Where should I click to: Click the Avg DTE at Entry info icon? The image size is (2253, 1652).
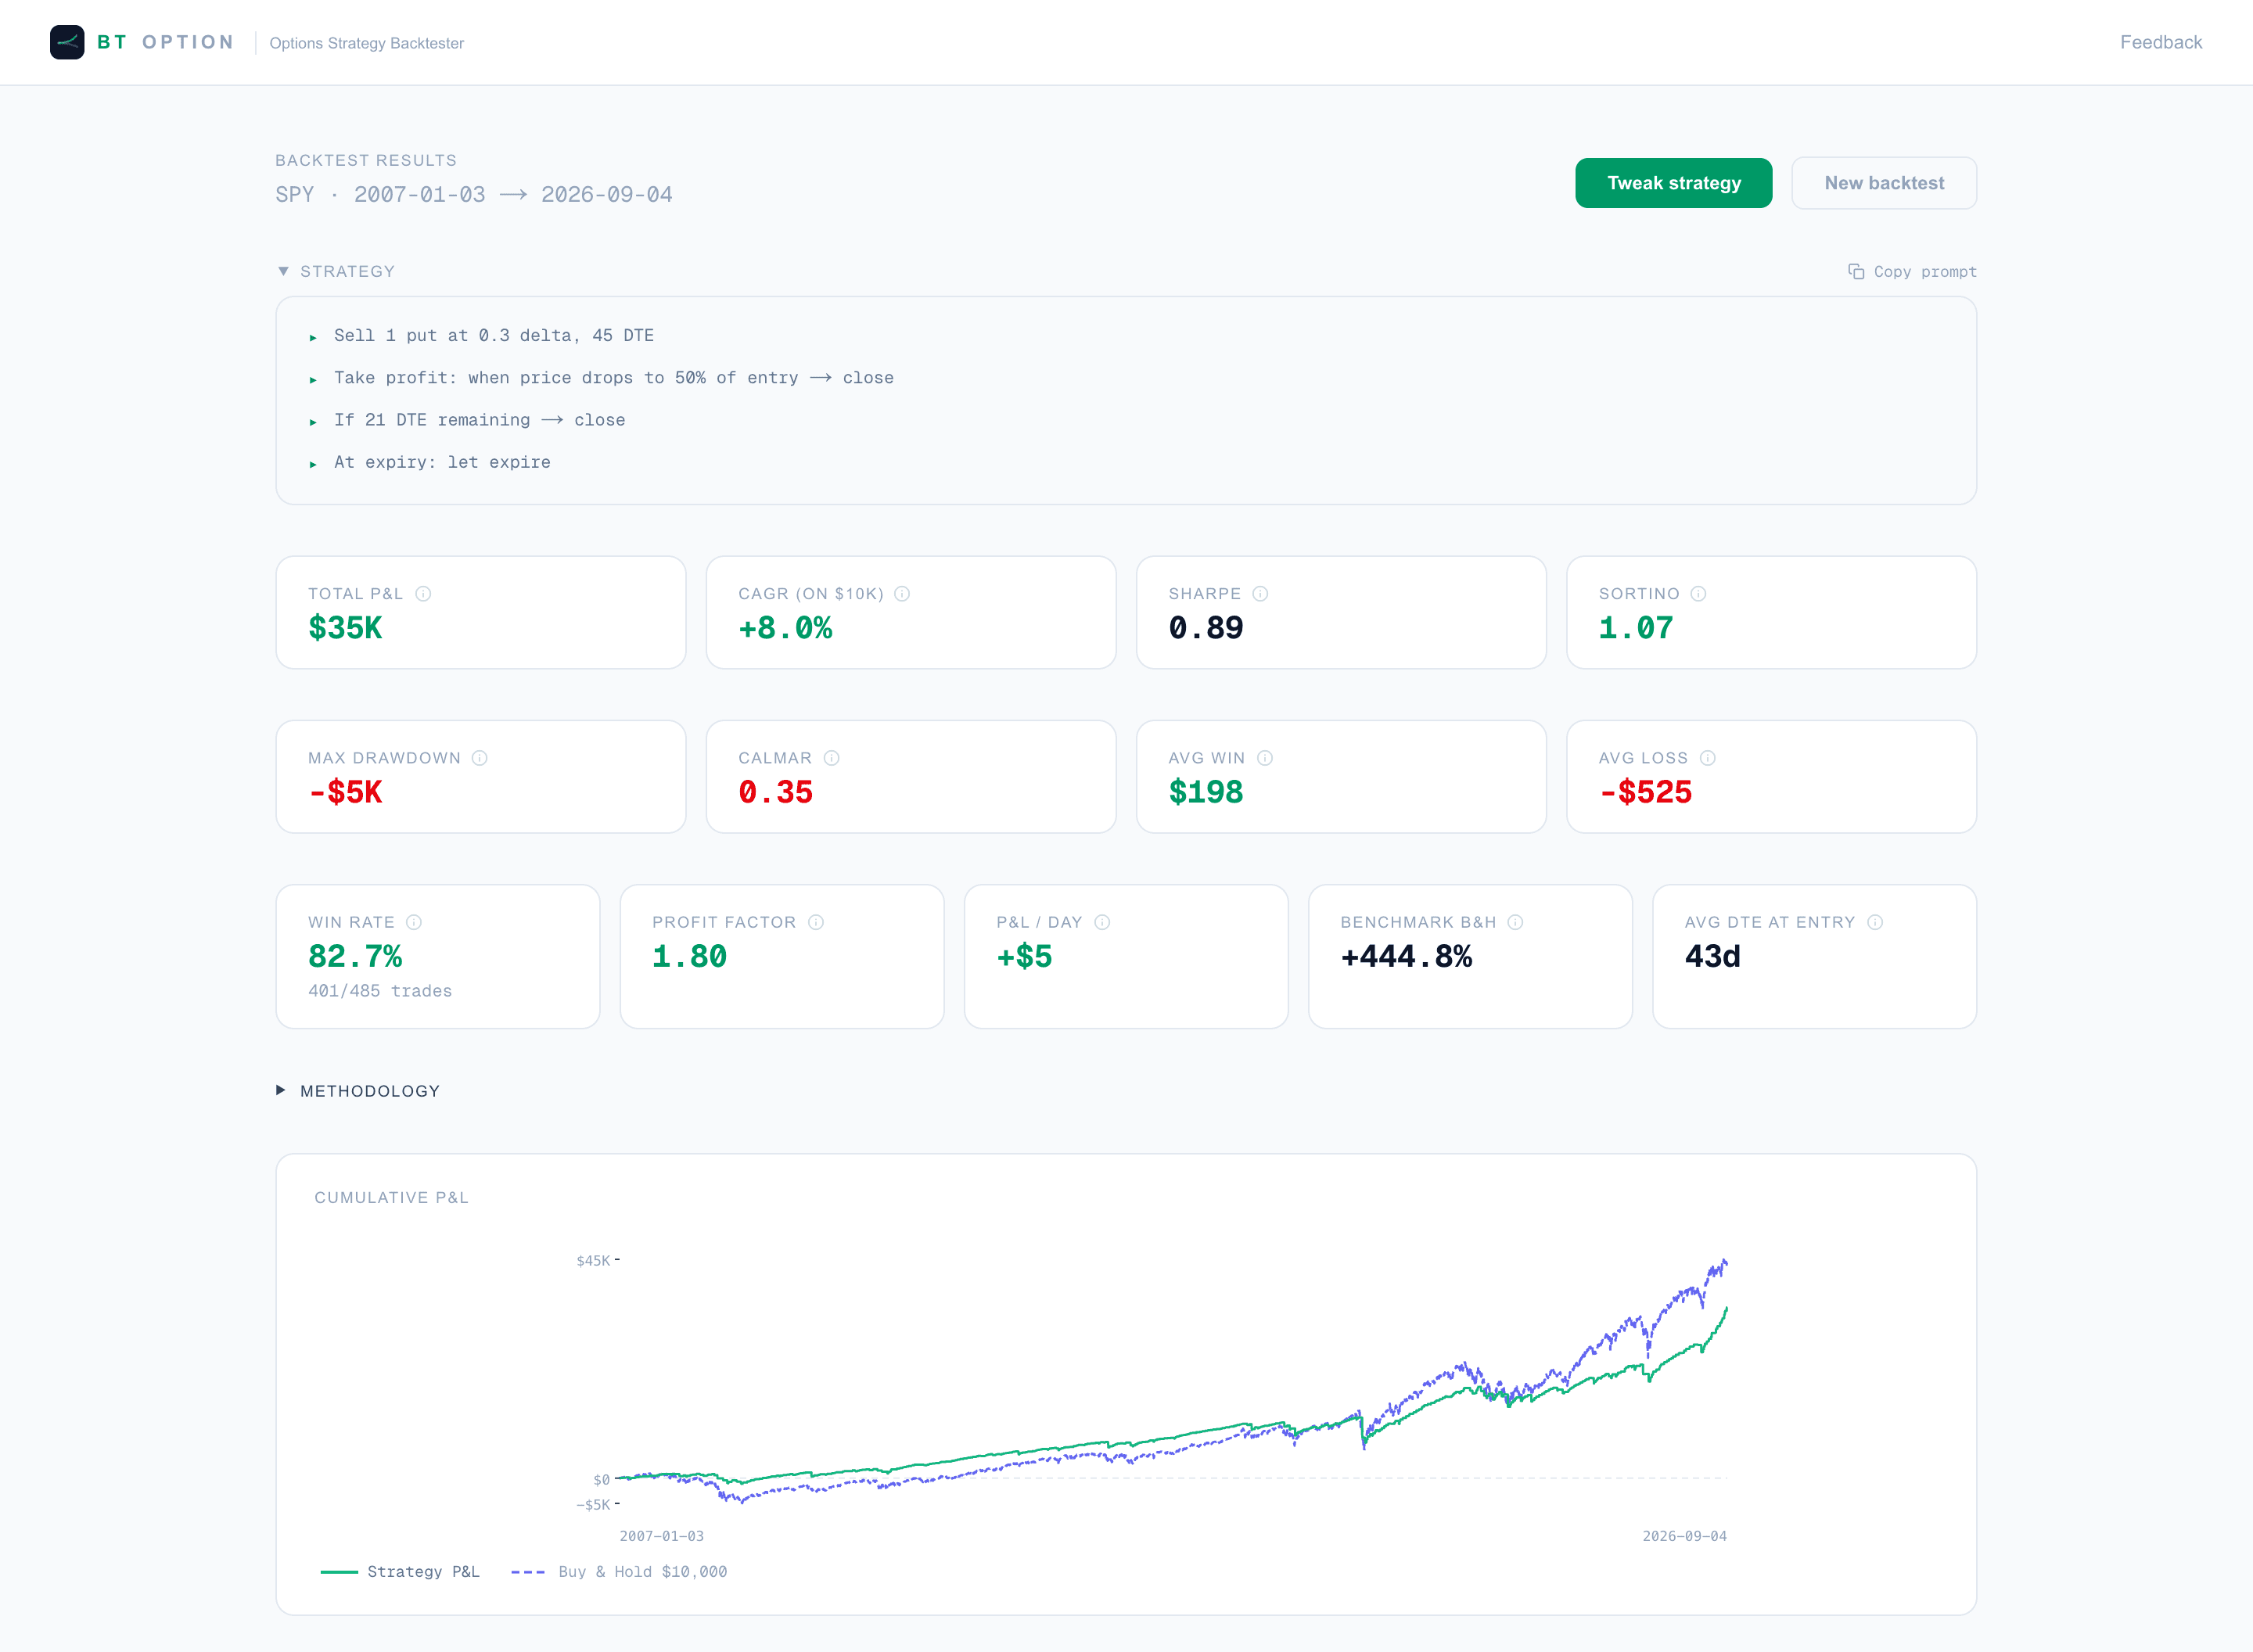point(1875,922)
